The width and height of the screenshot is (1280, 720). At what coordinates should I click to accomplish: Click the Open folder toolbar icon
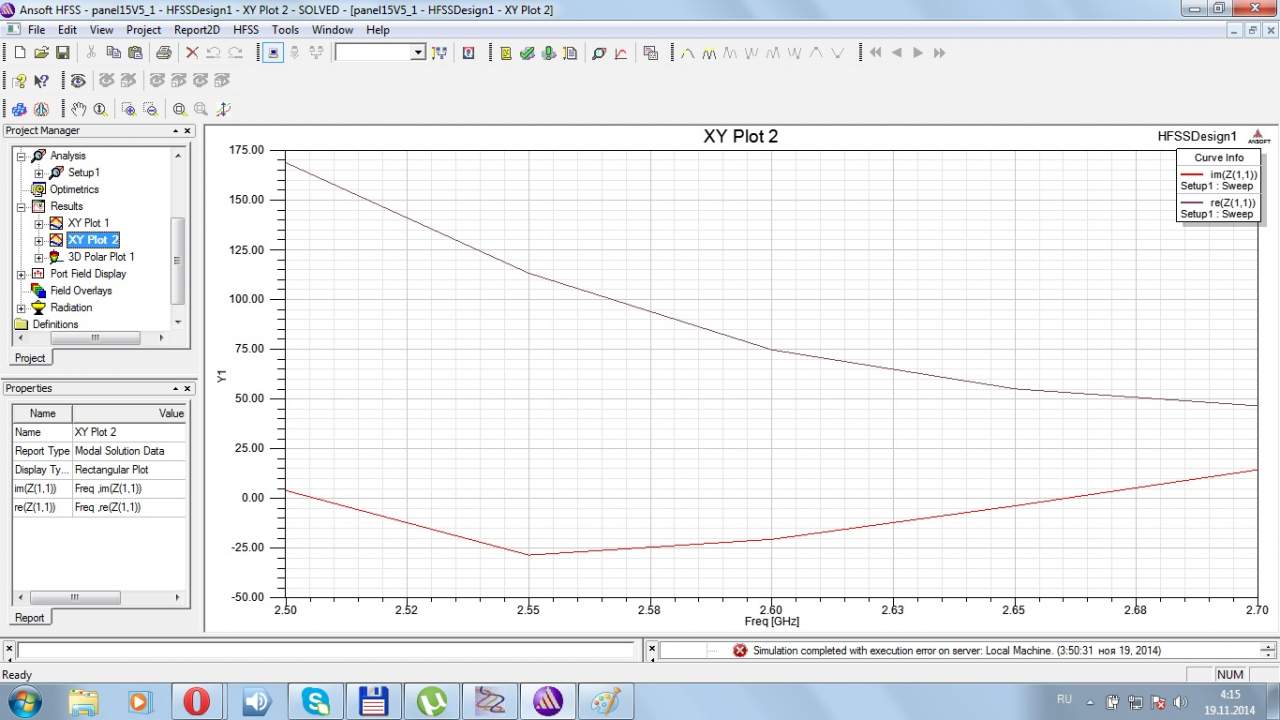41,53
